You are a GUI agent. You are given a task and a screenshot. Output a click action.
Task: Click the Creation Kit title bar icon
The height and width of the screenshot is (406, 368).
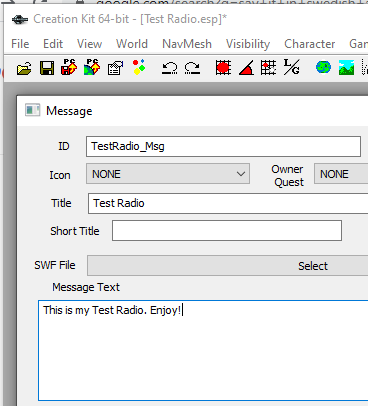pos(20,20)
